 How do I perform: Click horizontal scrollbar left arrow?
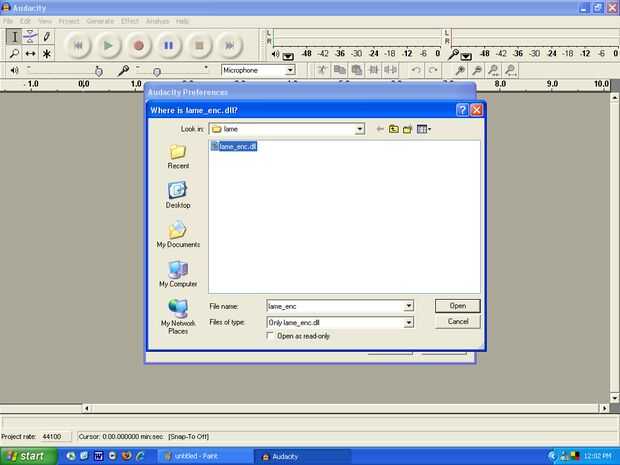pyautogui.click(x=87, y=408)
